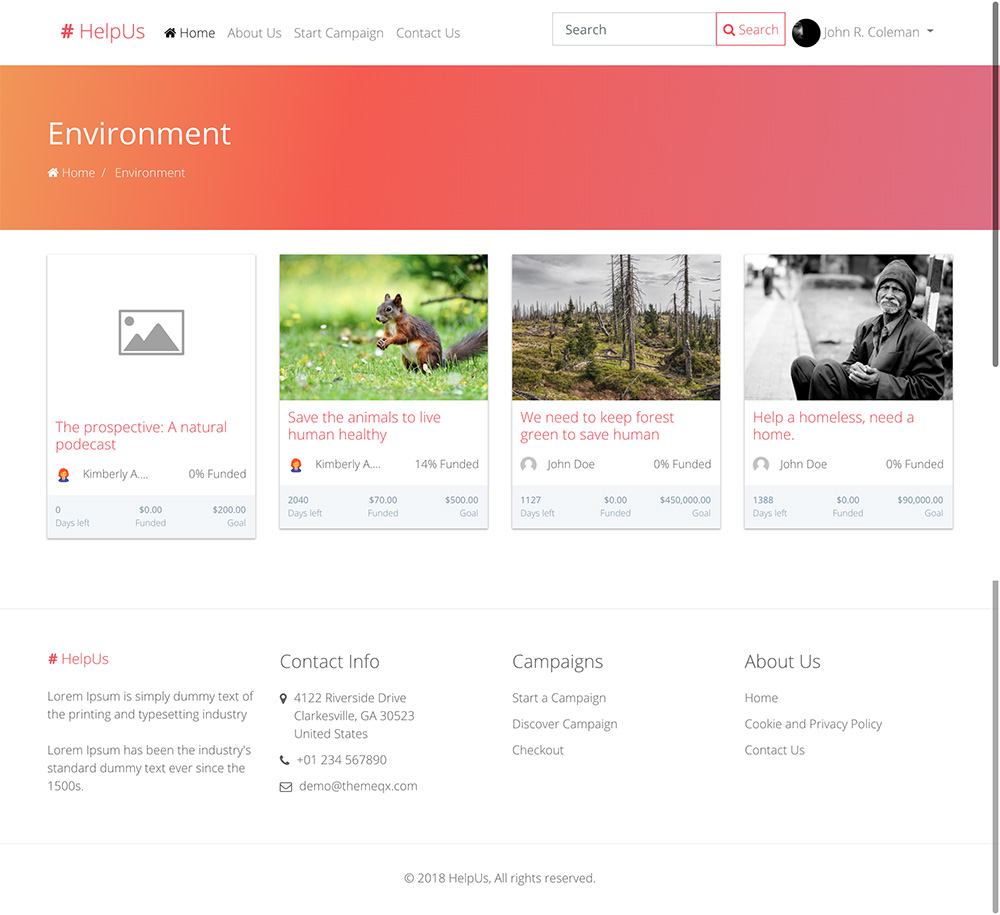Open the squirrel campaign image
1000x915 pixels.
pyautogui.click(x=383, y=327)
